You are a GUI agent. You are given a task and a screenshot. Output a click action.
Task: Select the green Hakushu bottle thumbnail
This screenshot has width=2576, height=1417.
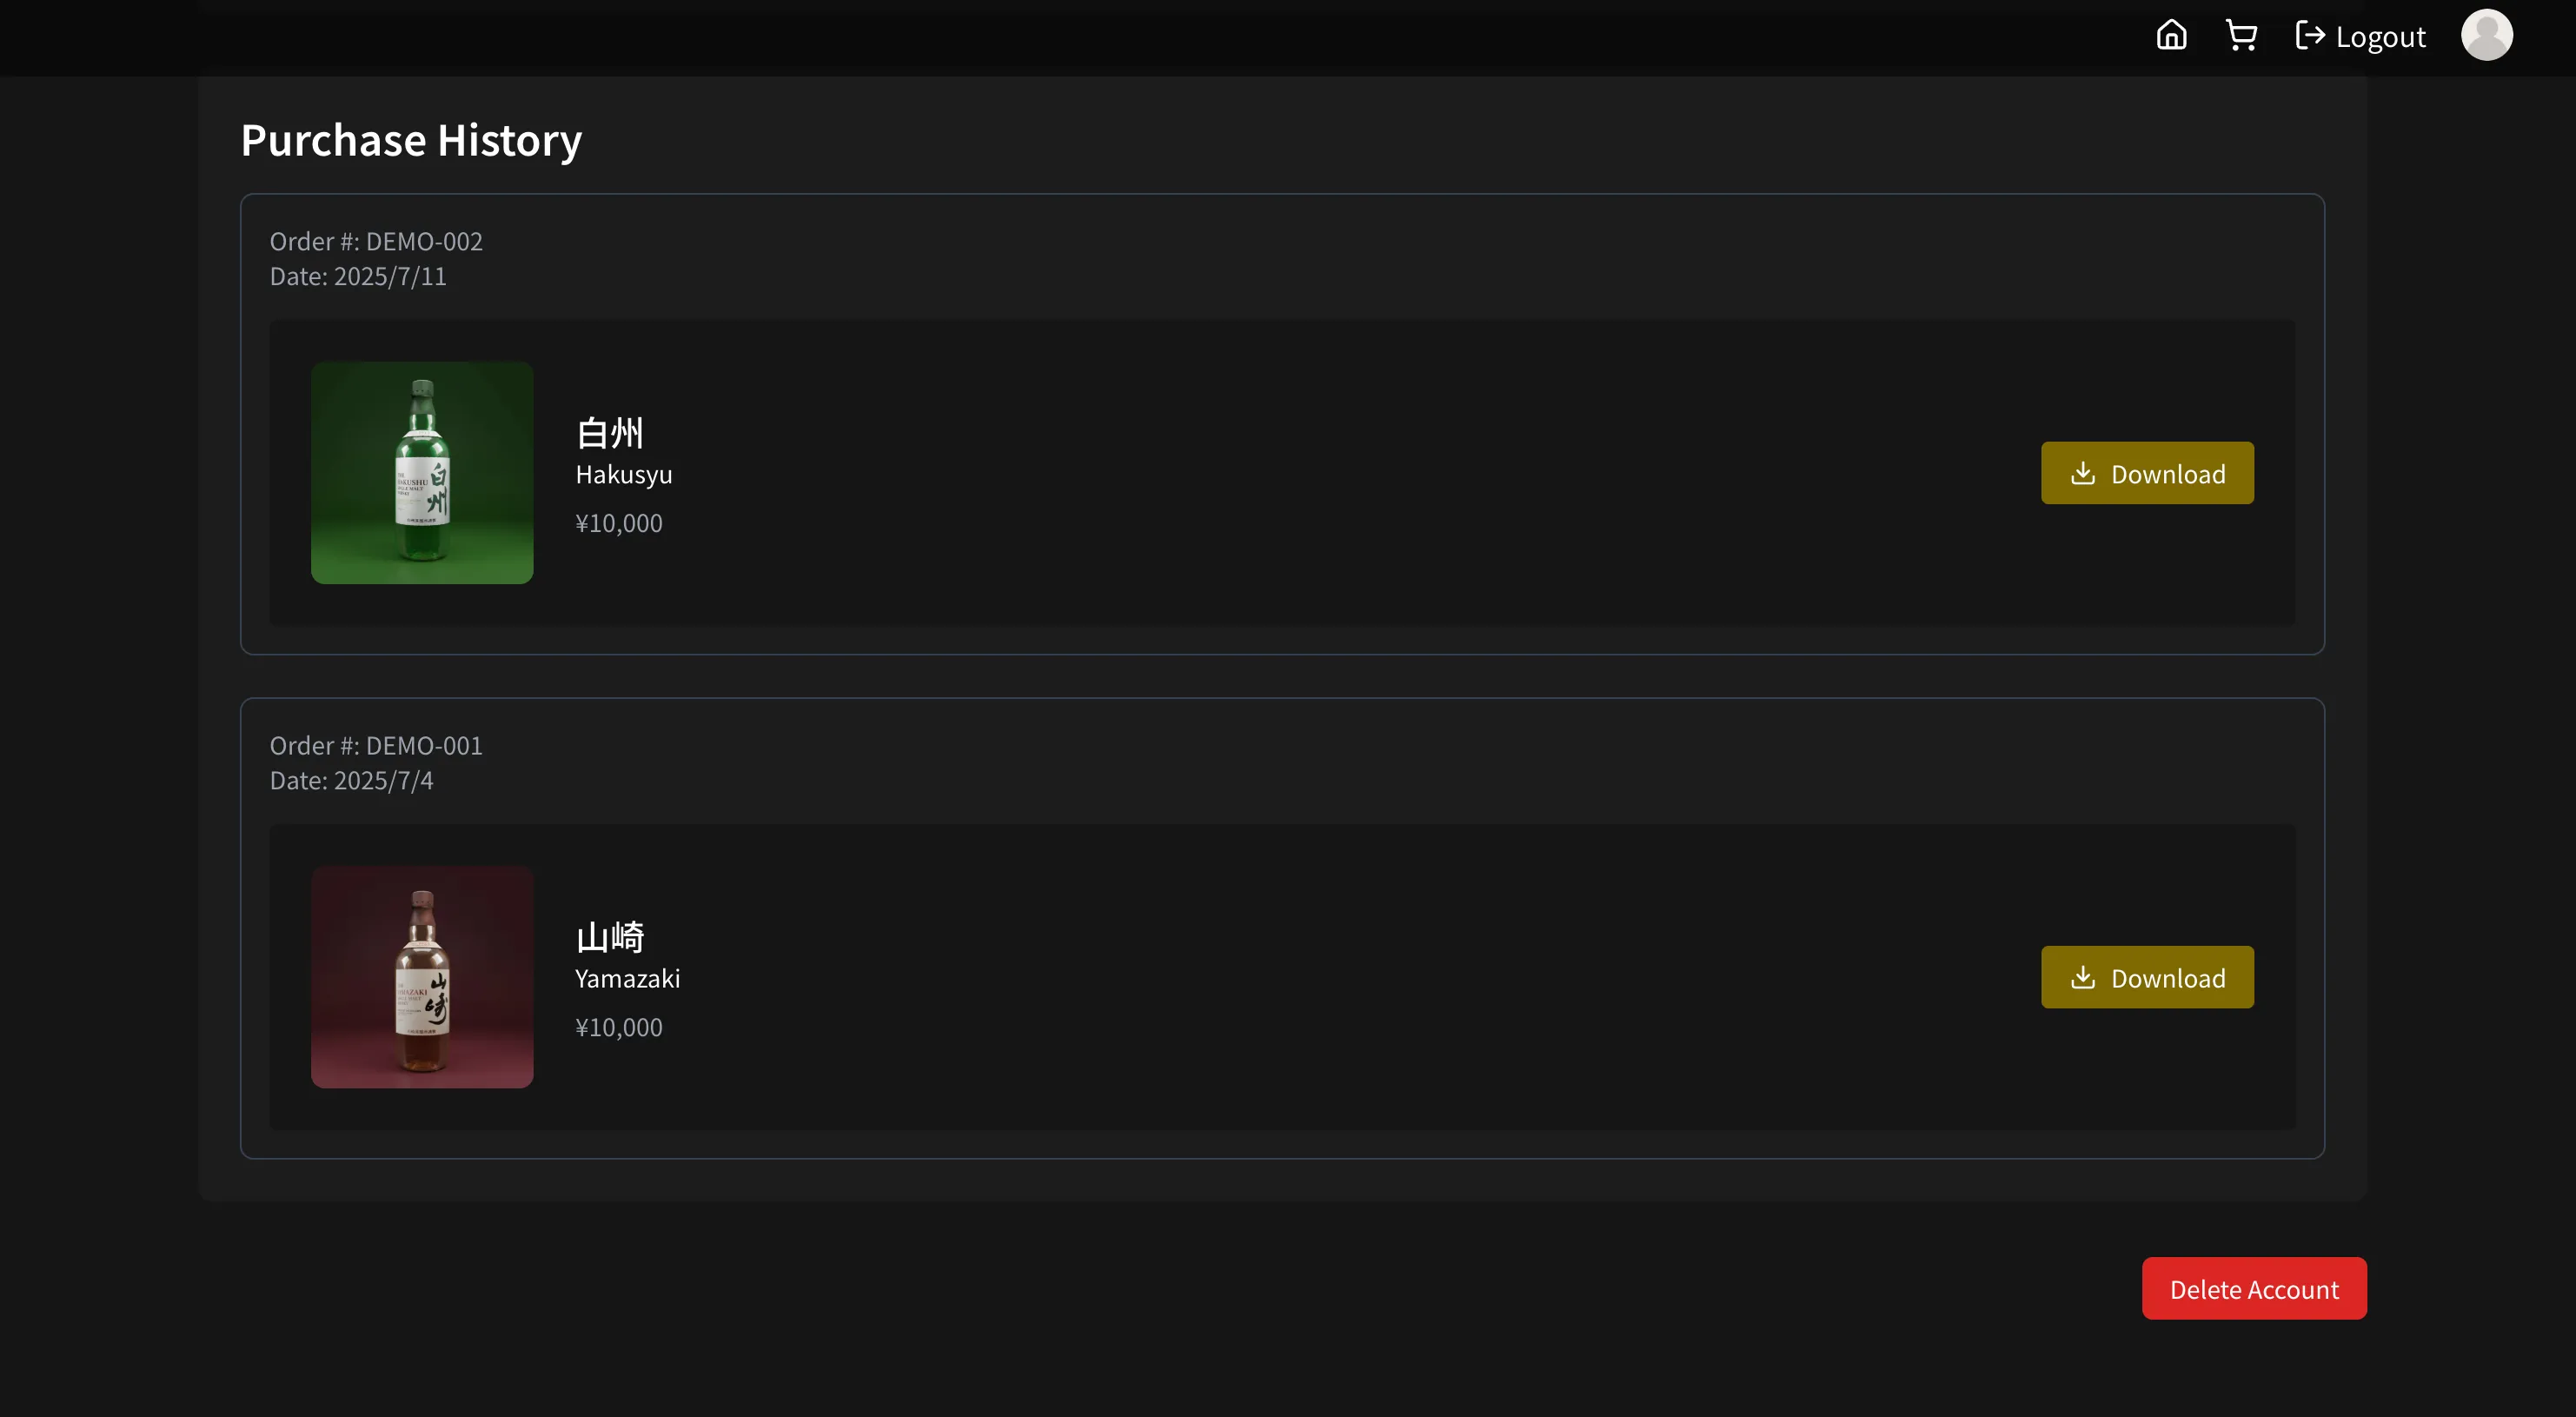coord(422,473)
